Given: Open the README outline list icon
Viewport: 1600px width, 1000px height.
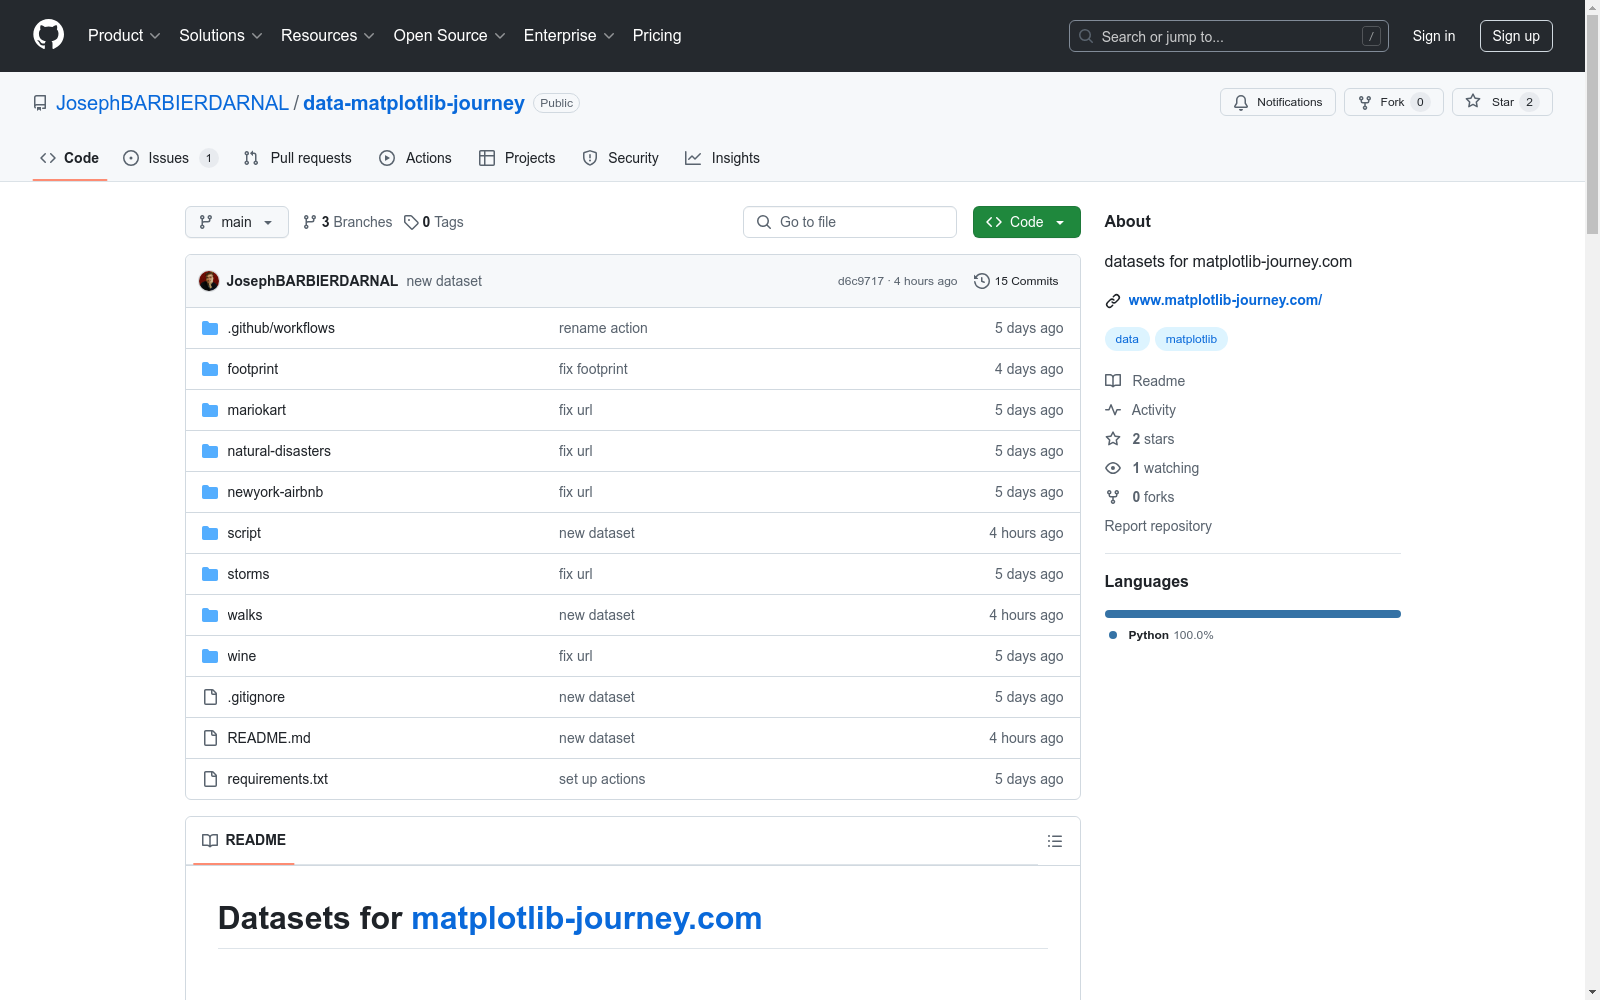Looking at the screenshot, I should (x=1055, y=841).
